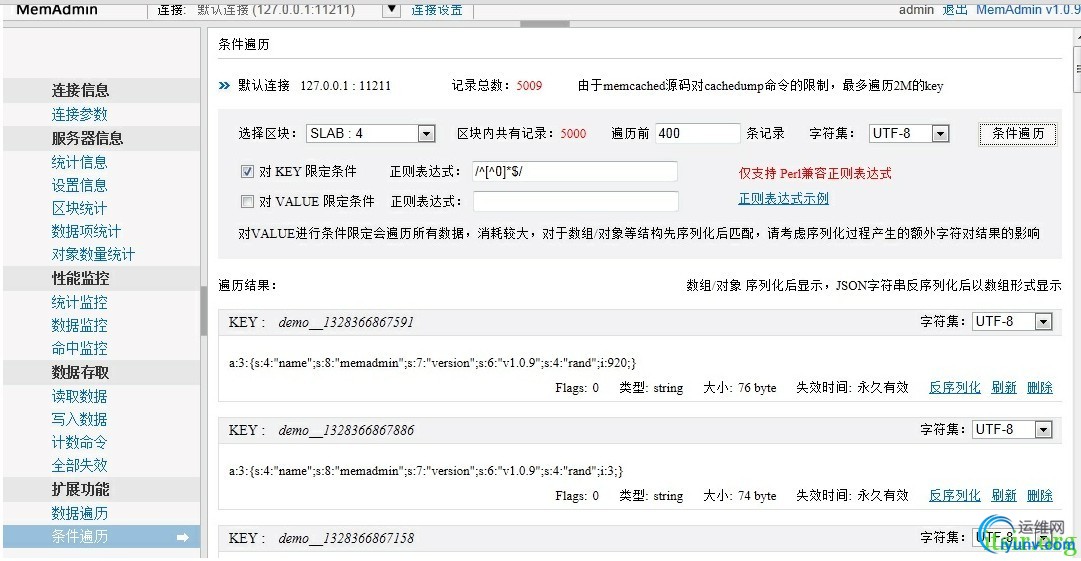Click the 条件遍历 button
The image size is (1081, 561).
1018,133
